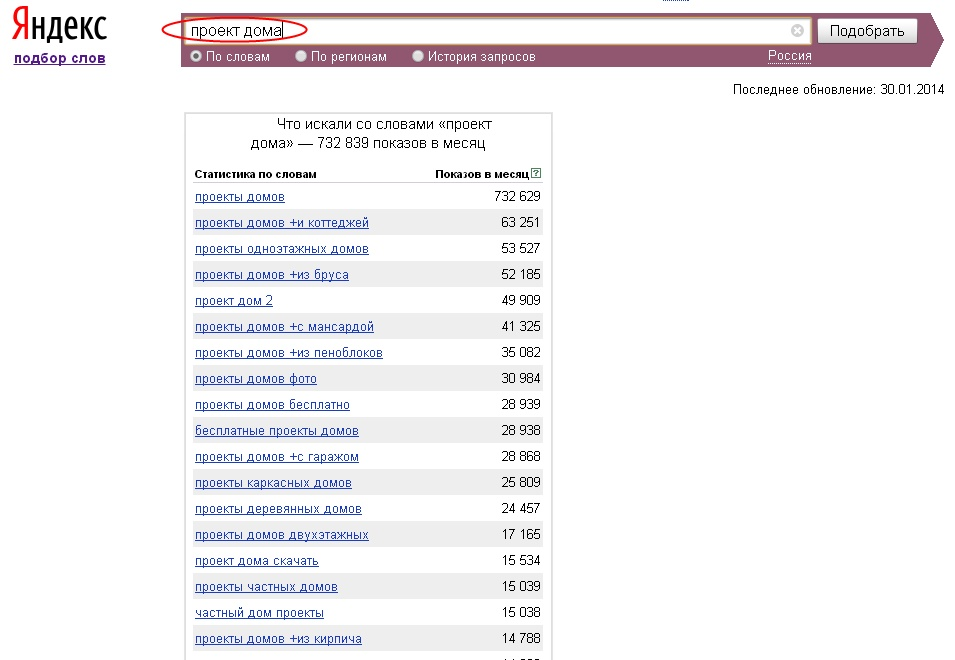Click the Показов в месяц column header

point(482,174)
